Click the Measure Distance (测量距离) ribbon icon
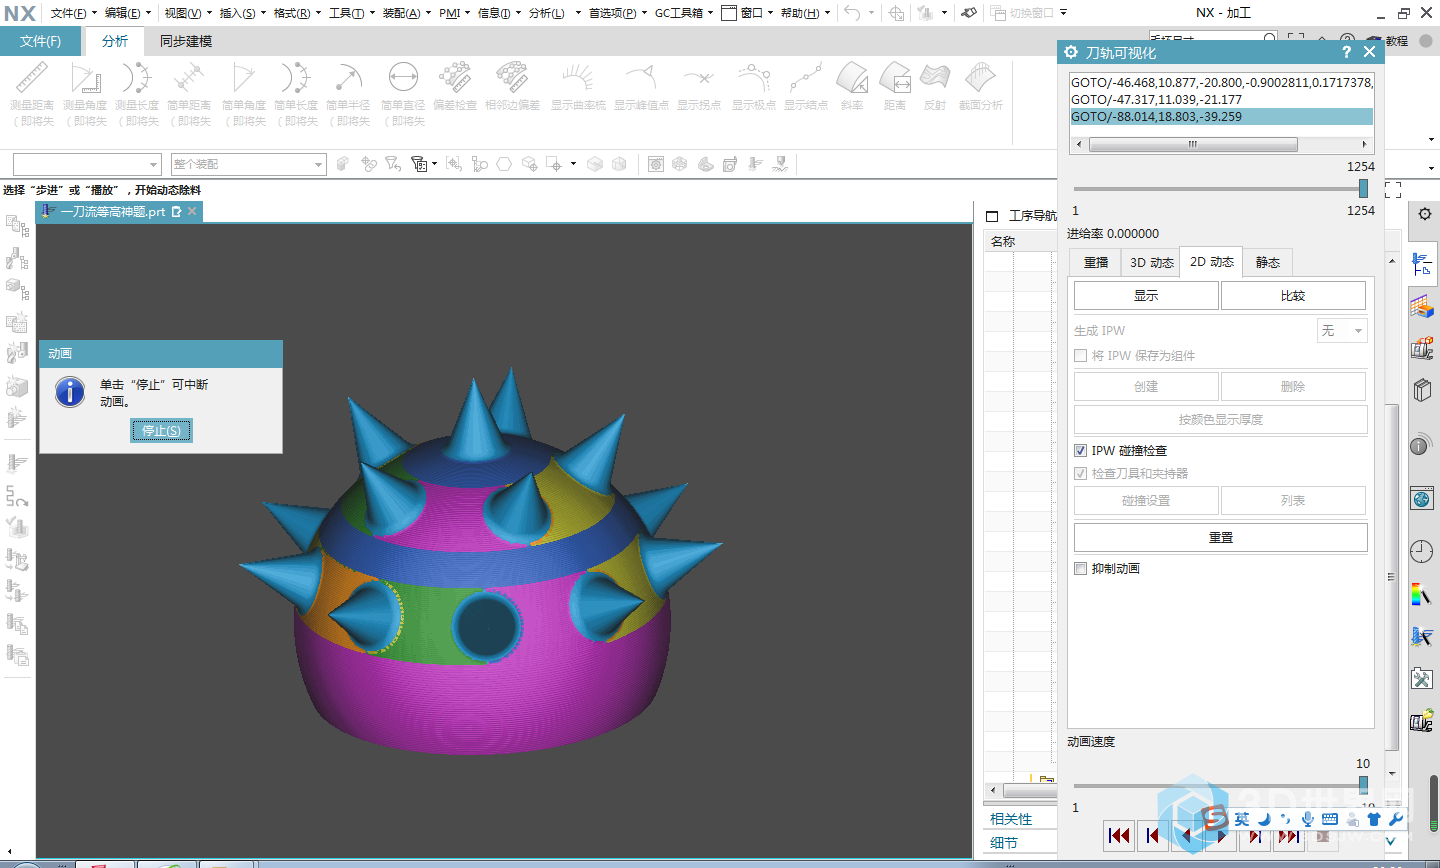This screenshot has height=868, width=1440. 32,78
